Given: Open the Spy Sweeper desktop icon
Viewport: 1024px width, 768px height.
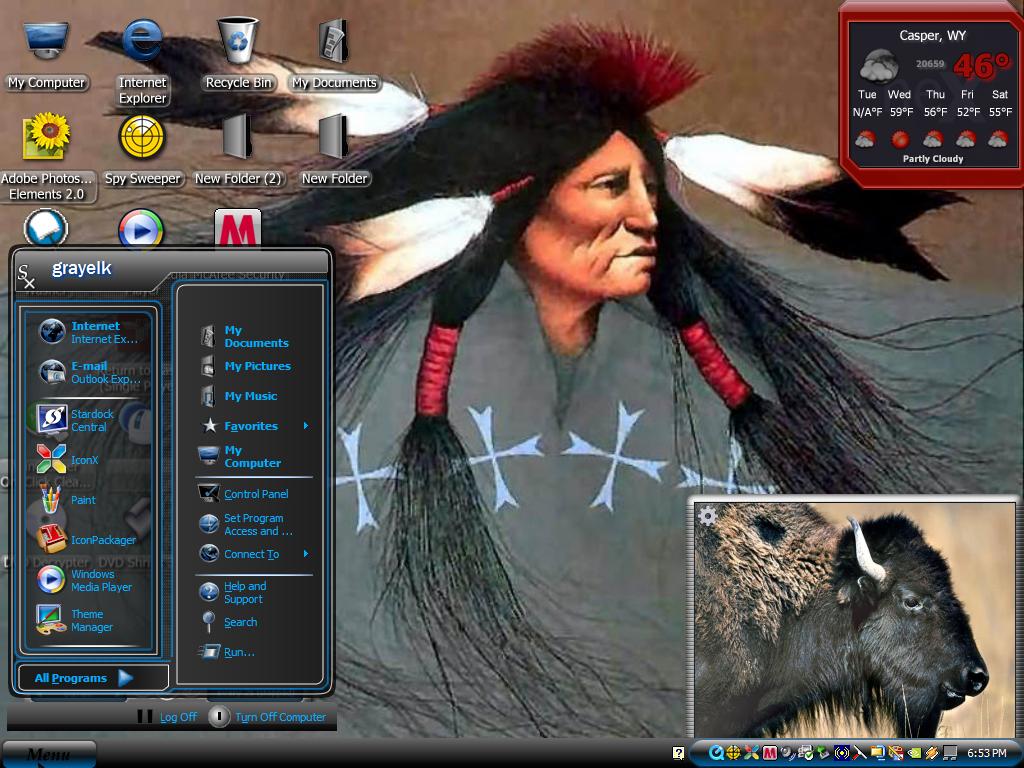Looking at the screenshot, I should point(142,149).
